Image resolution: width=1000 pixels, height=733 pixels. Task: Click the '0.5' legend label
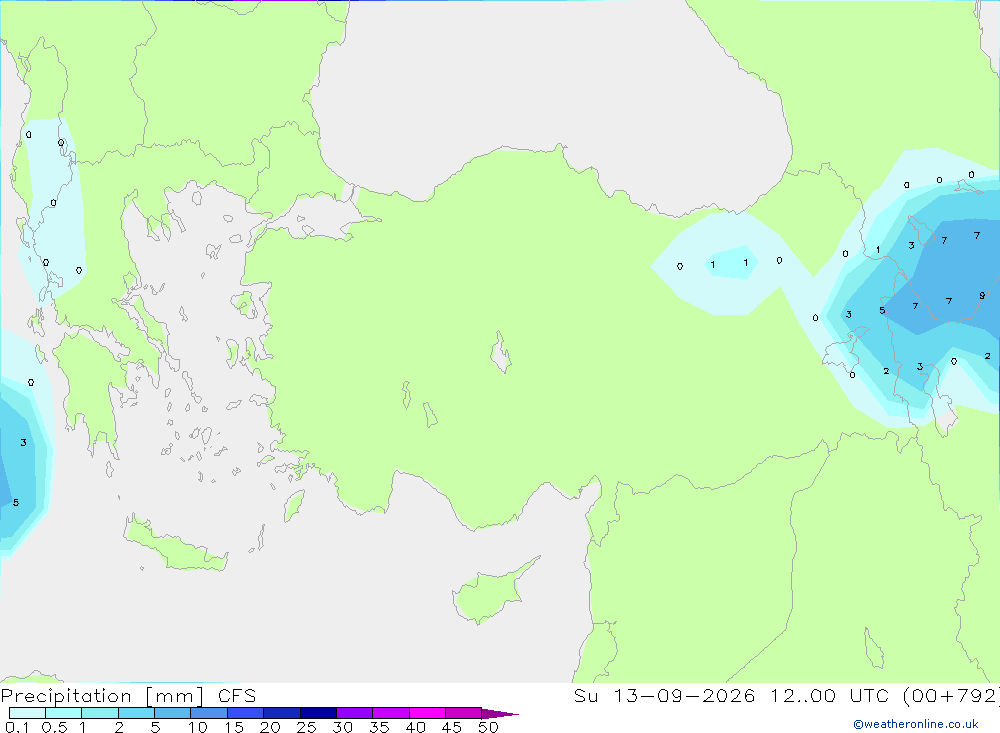point(54,727)
